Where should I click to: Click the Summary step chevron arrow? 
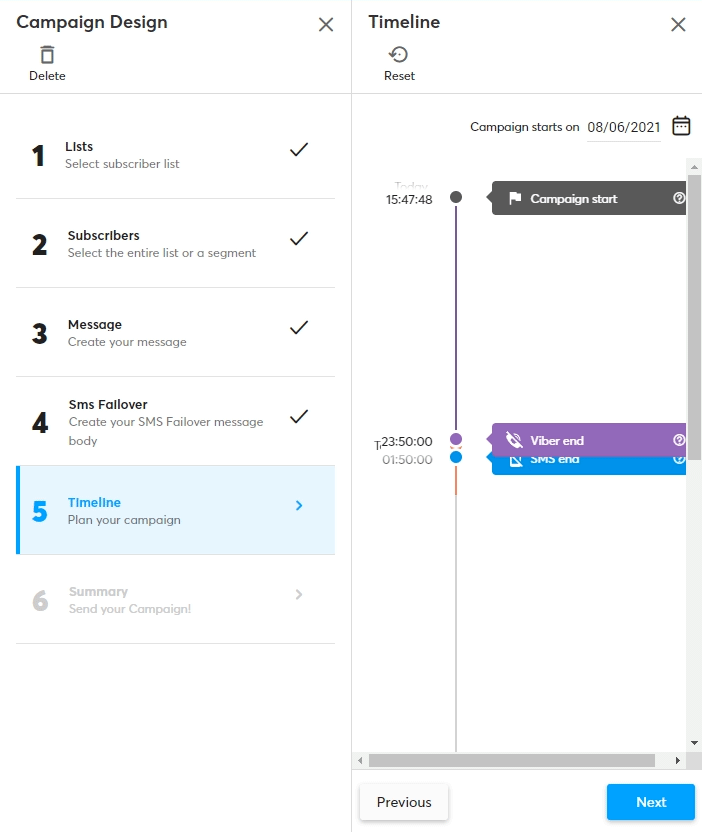(299, 595)
